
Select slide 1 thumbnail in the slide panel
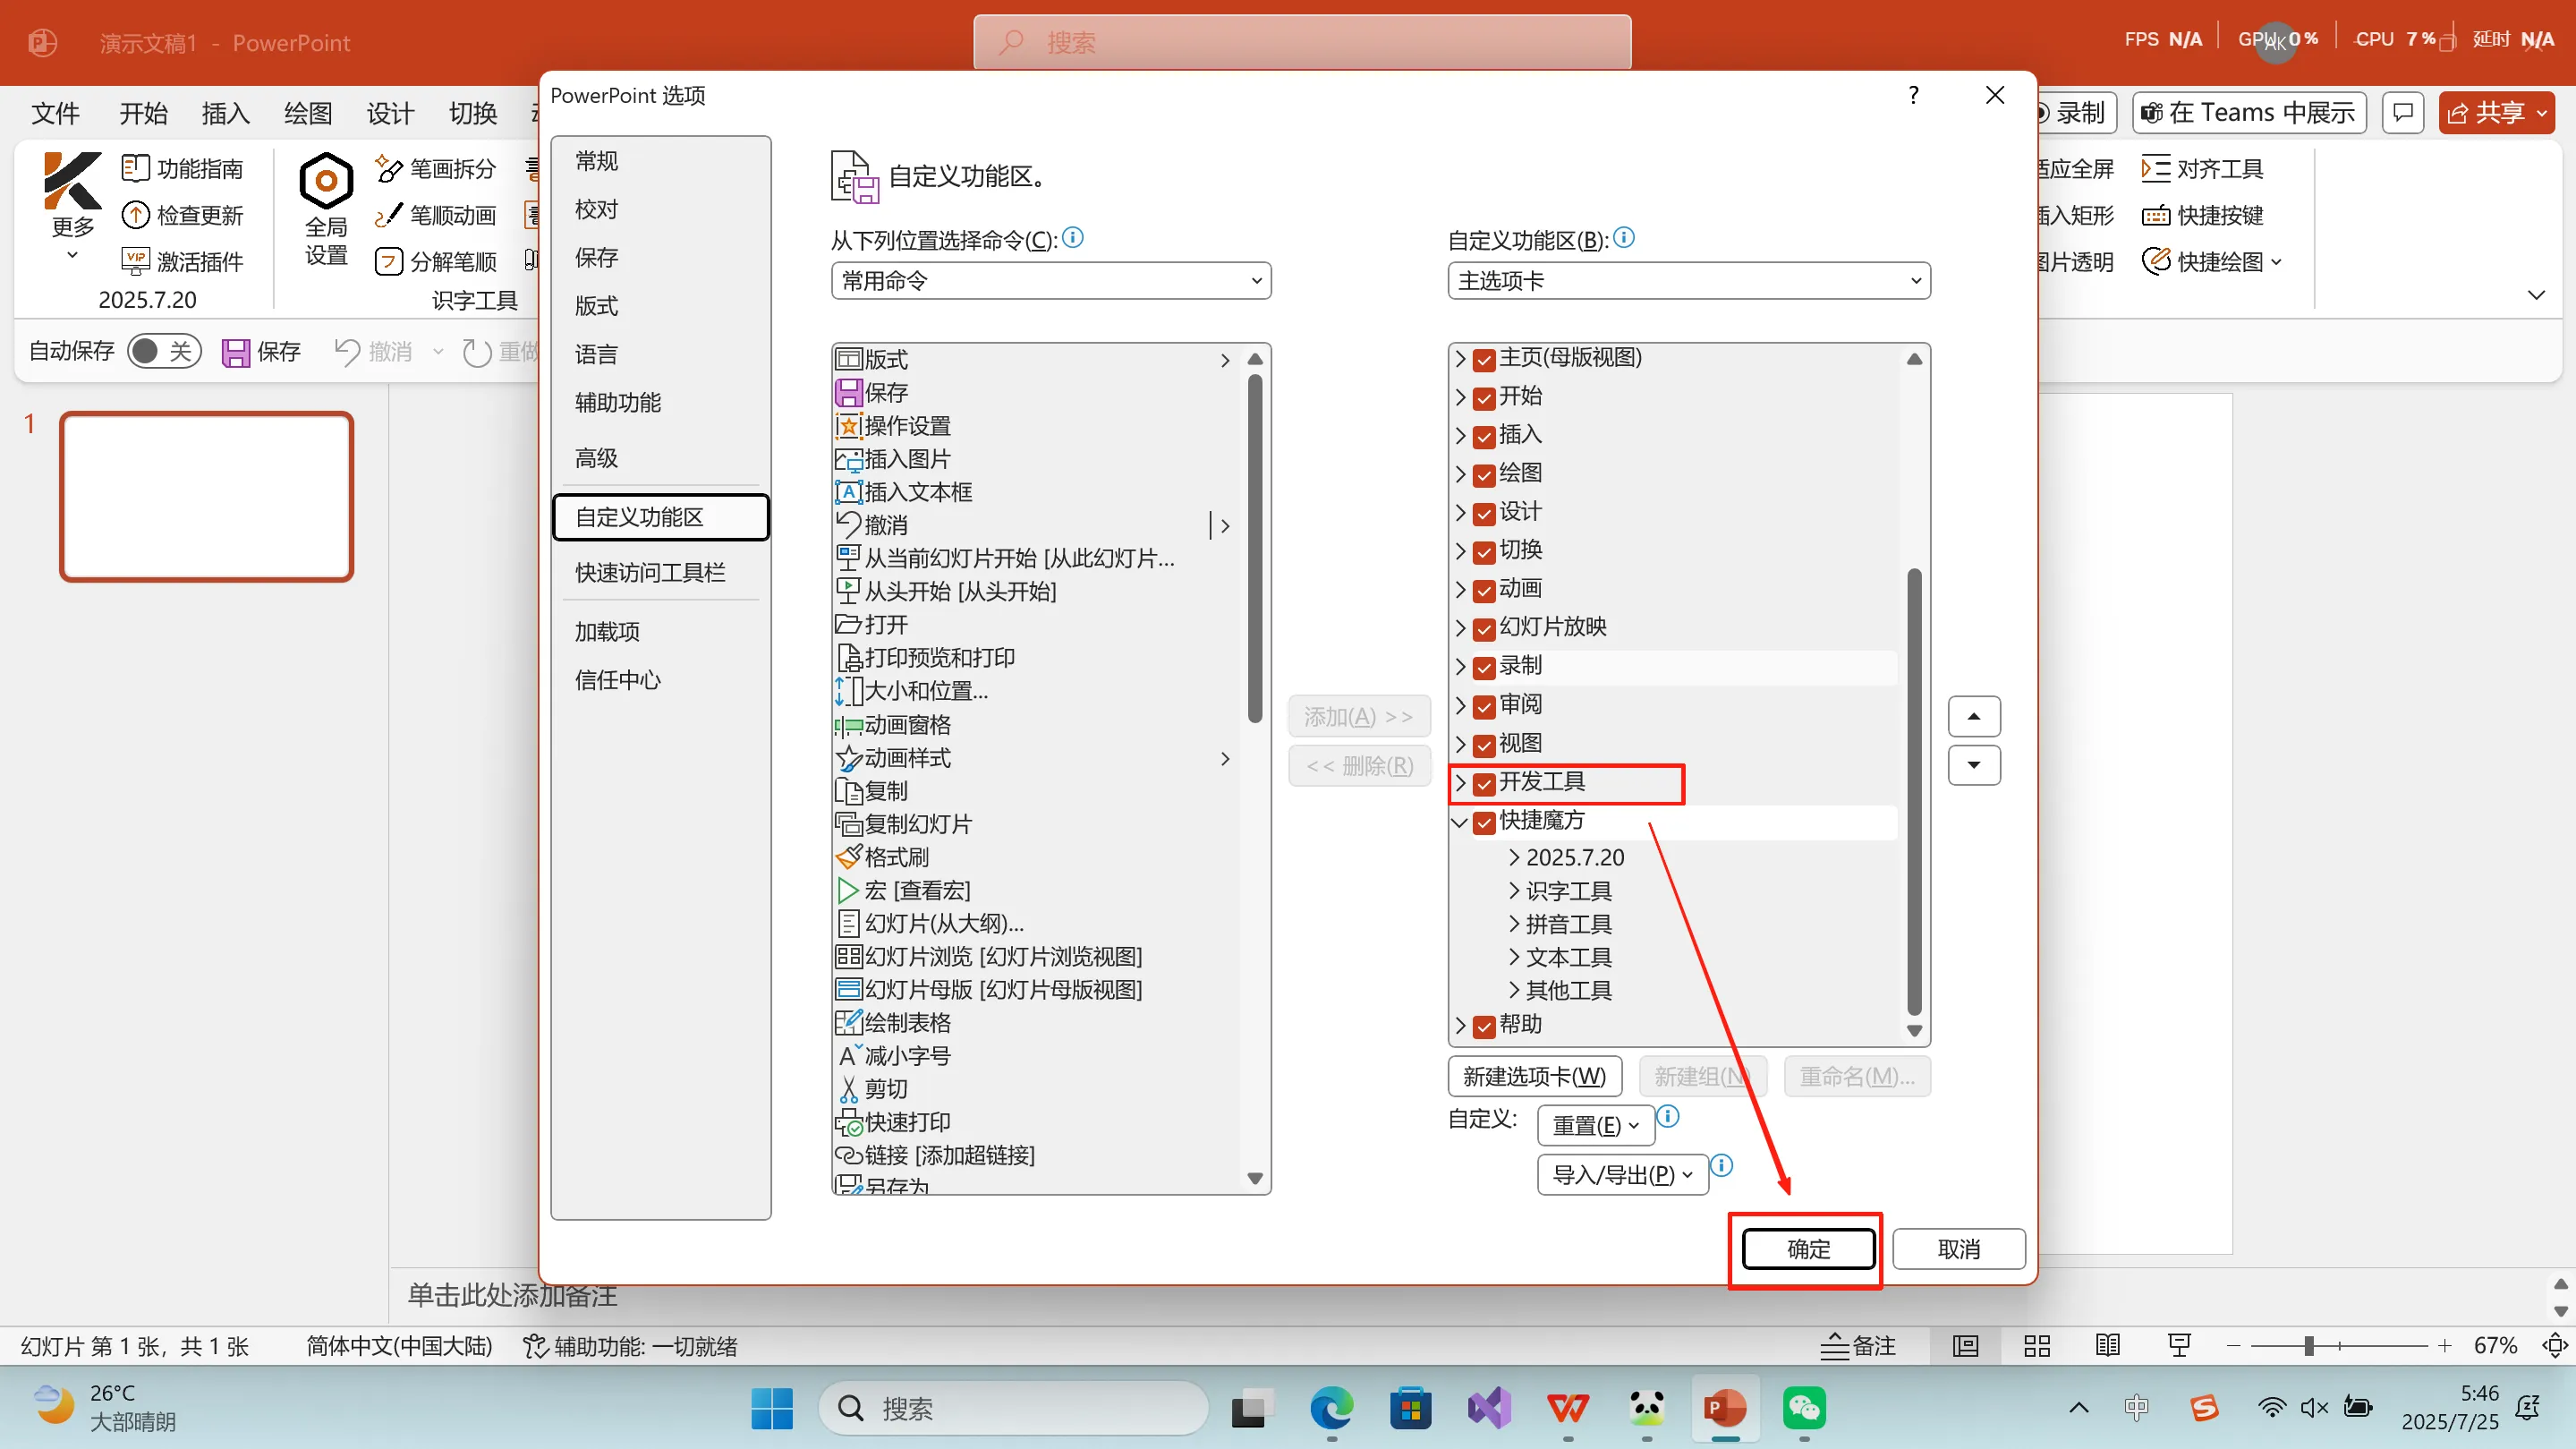tap(206, 496)
